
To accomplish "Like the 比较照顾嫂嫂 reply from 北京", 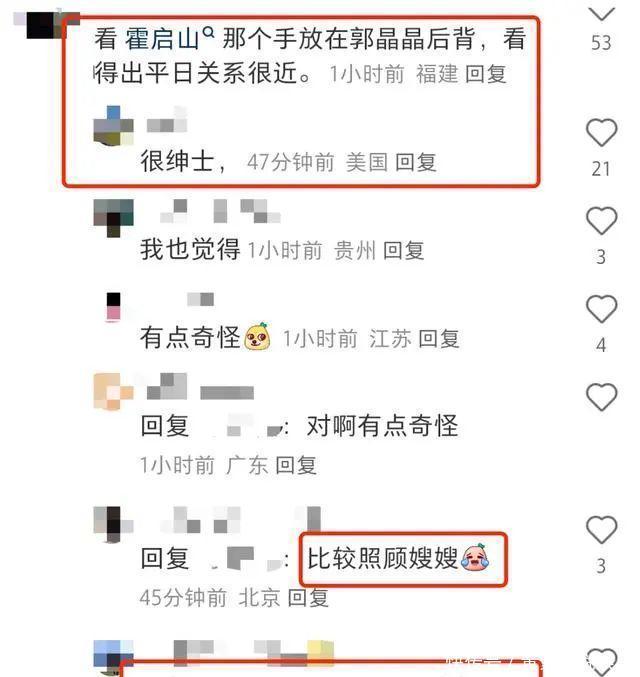I will click(x=601, y=529).
